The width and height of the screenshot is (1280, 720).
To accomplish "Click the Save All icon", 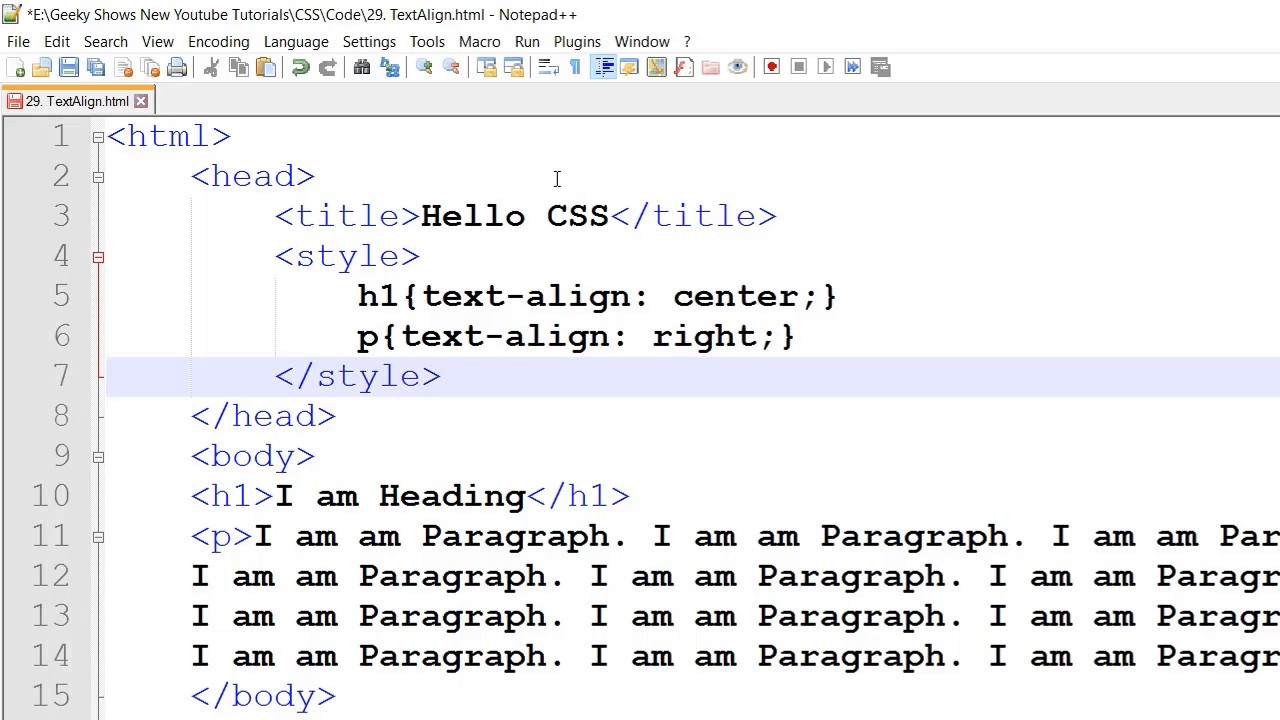I will point(96,67).
